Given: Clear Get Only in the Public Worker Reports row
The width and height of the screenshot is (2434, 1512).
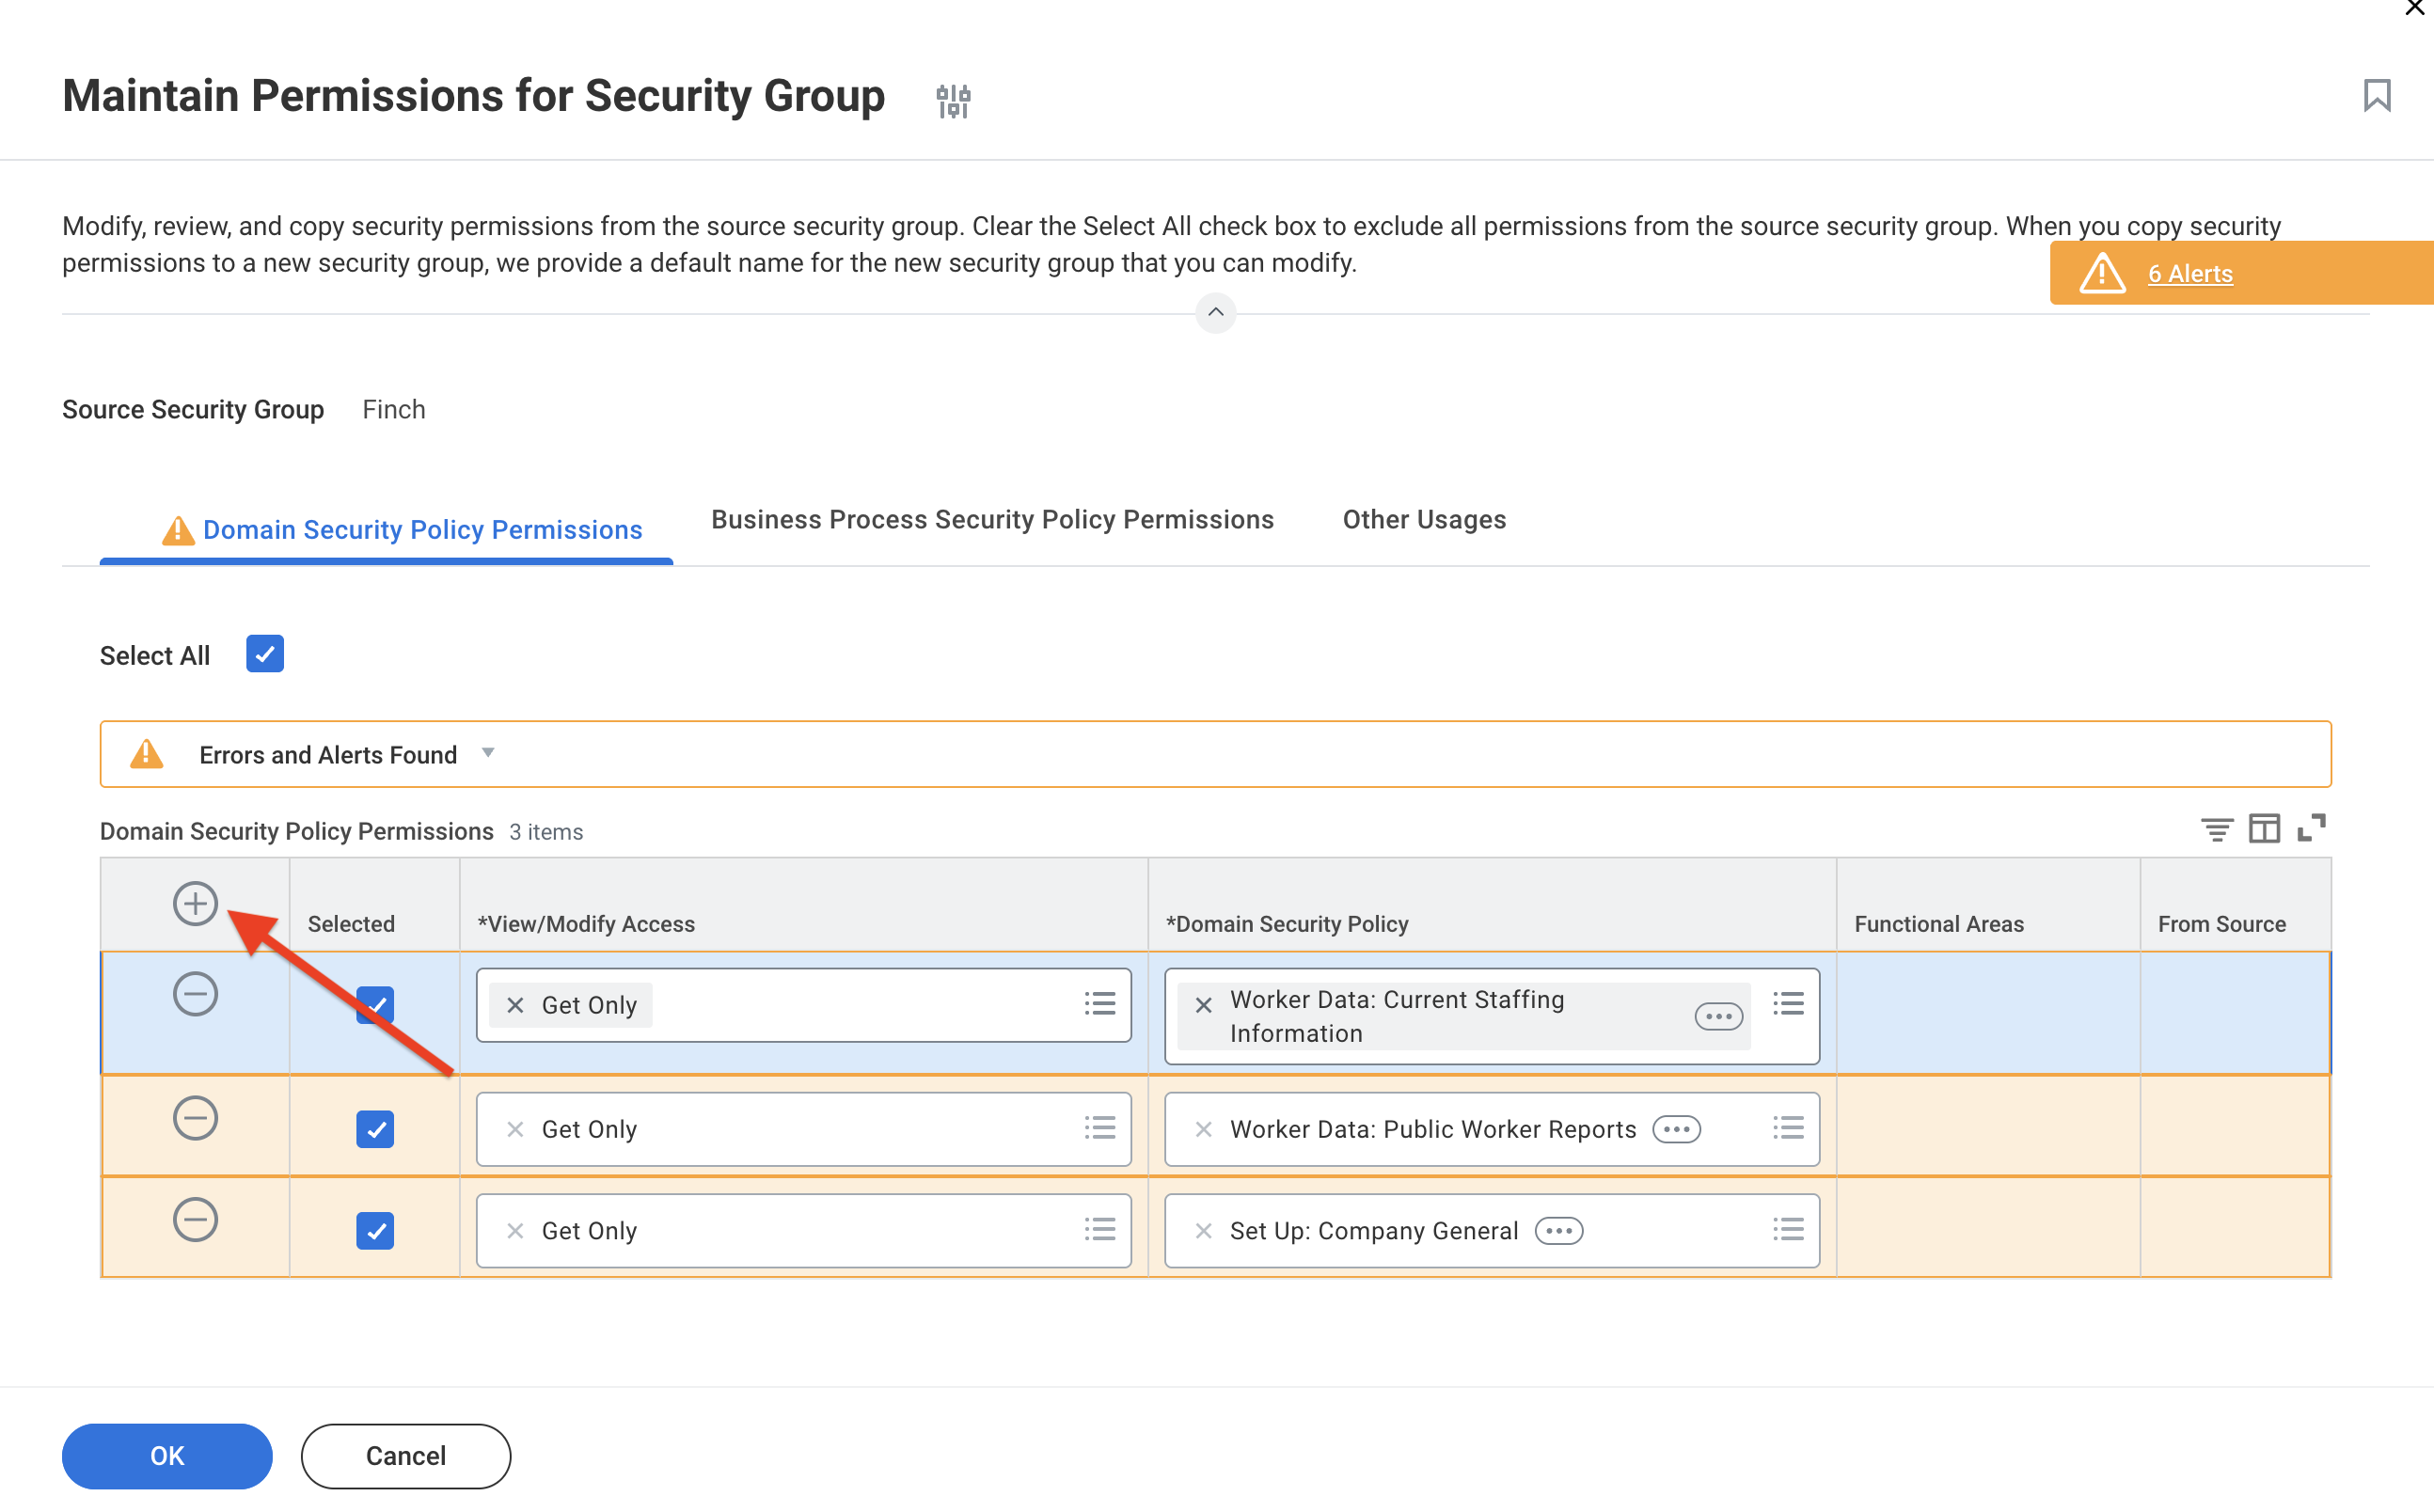Looking at the screenshot, I should [515, 1129].
